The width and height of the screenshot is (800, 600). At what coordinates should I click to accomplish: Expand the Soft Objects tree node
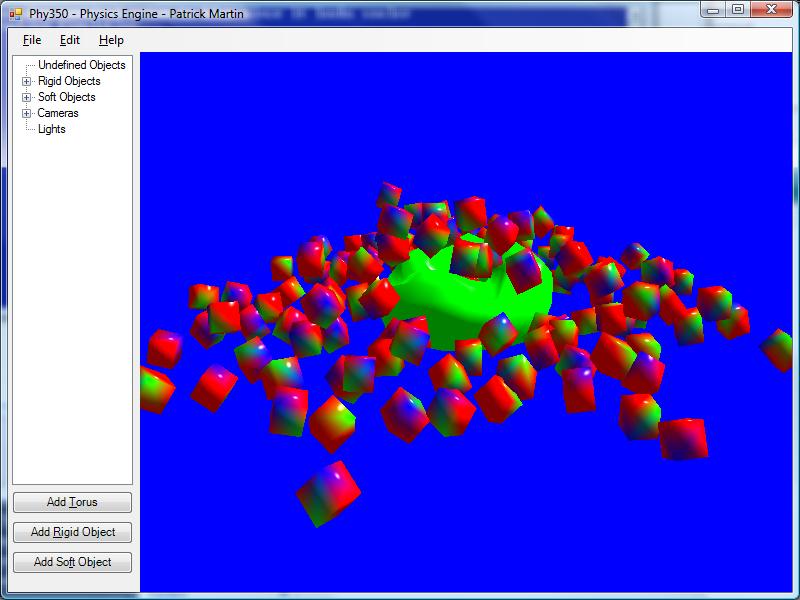27,97
